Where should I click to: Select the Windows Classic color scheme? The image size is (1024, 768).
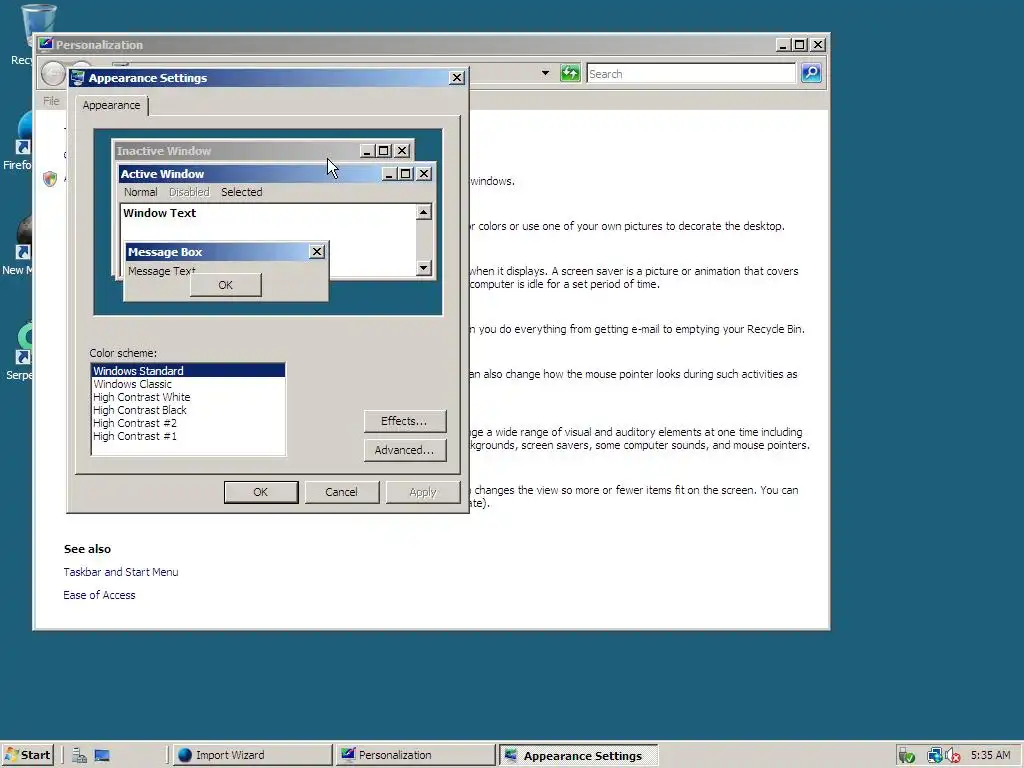click(188, 384)
